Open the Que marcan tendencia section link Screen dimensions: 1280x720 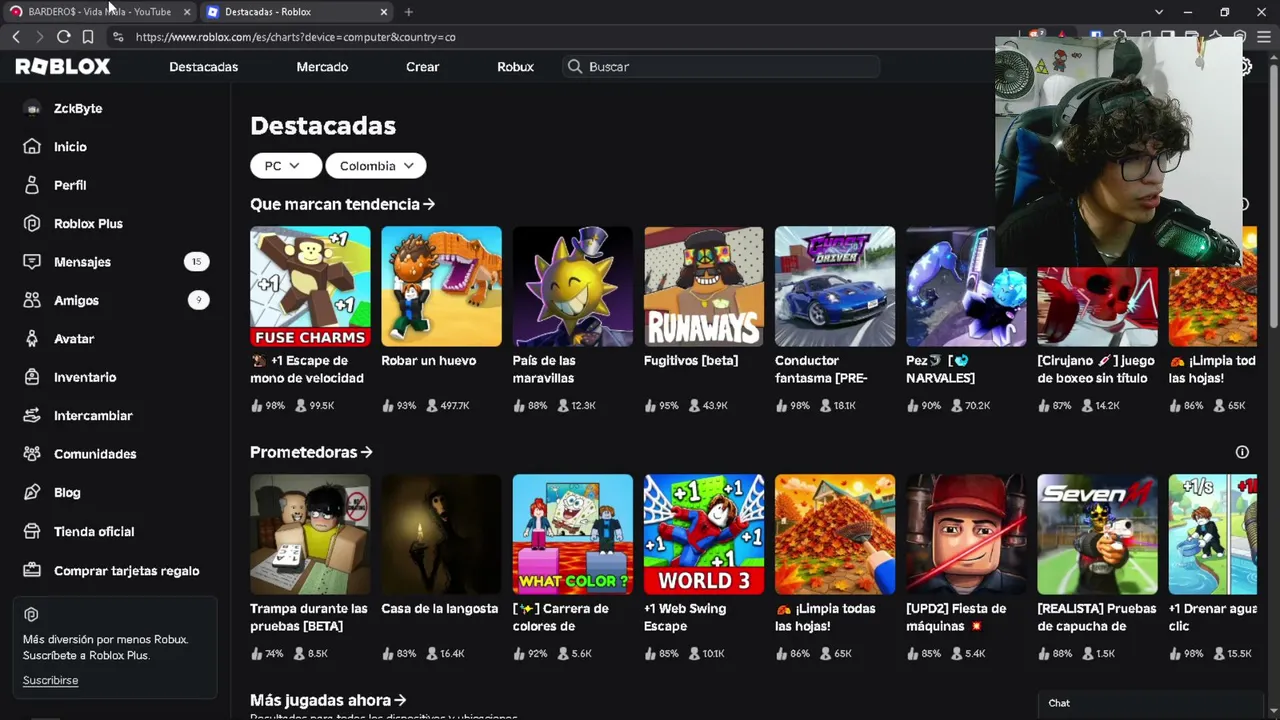click(342, 204)
